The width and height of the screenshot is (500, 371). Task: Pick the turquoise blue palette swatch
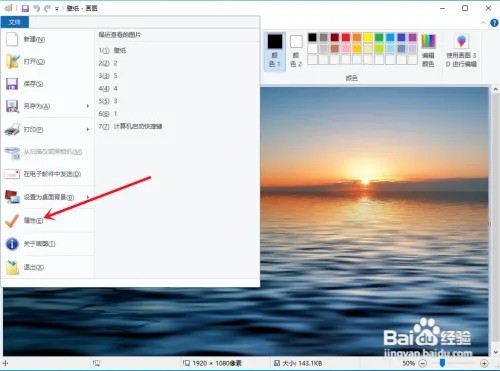pyautogui.click(x=390, y=37)
